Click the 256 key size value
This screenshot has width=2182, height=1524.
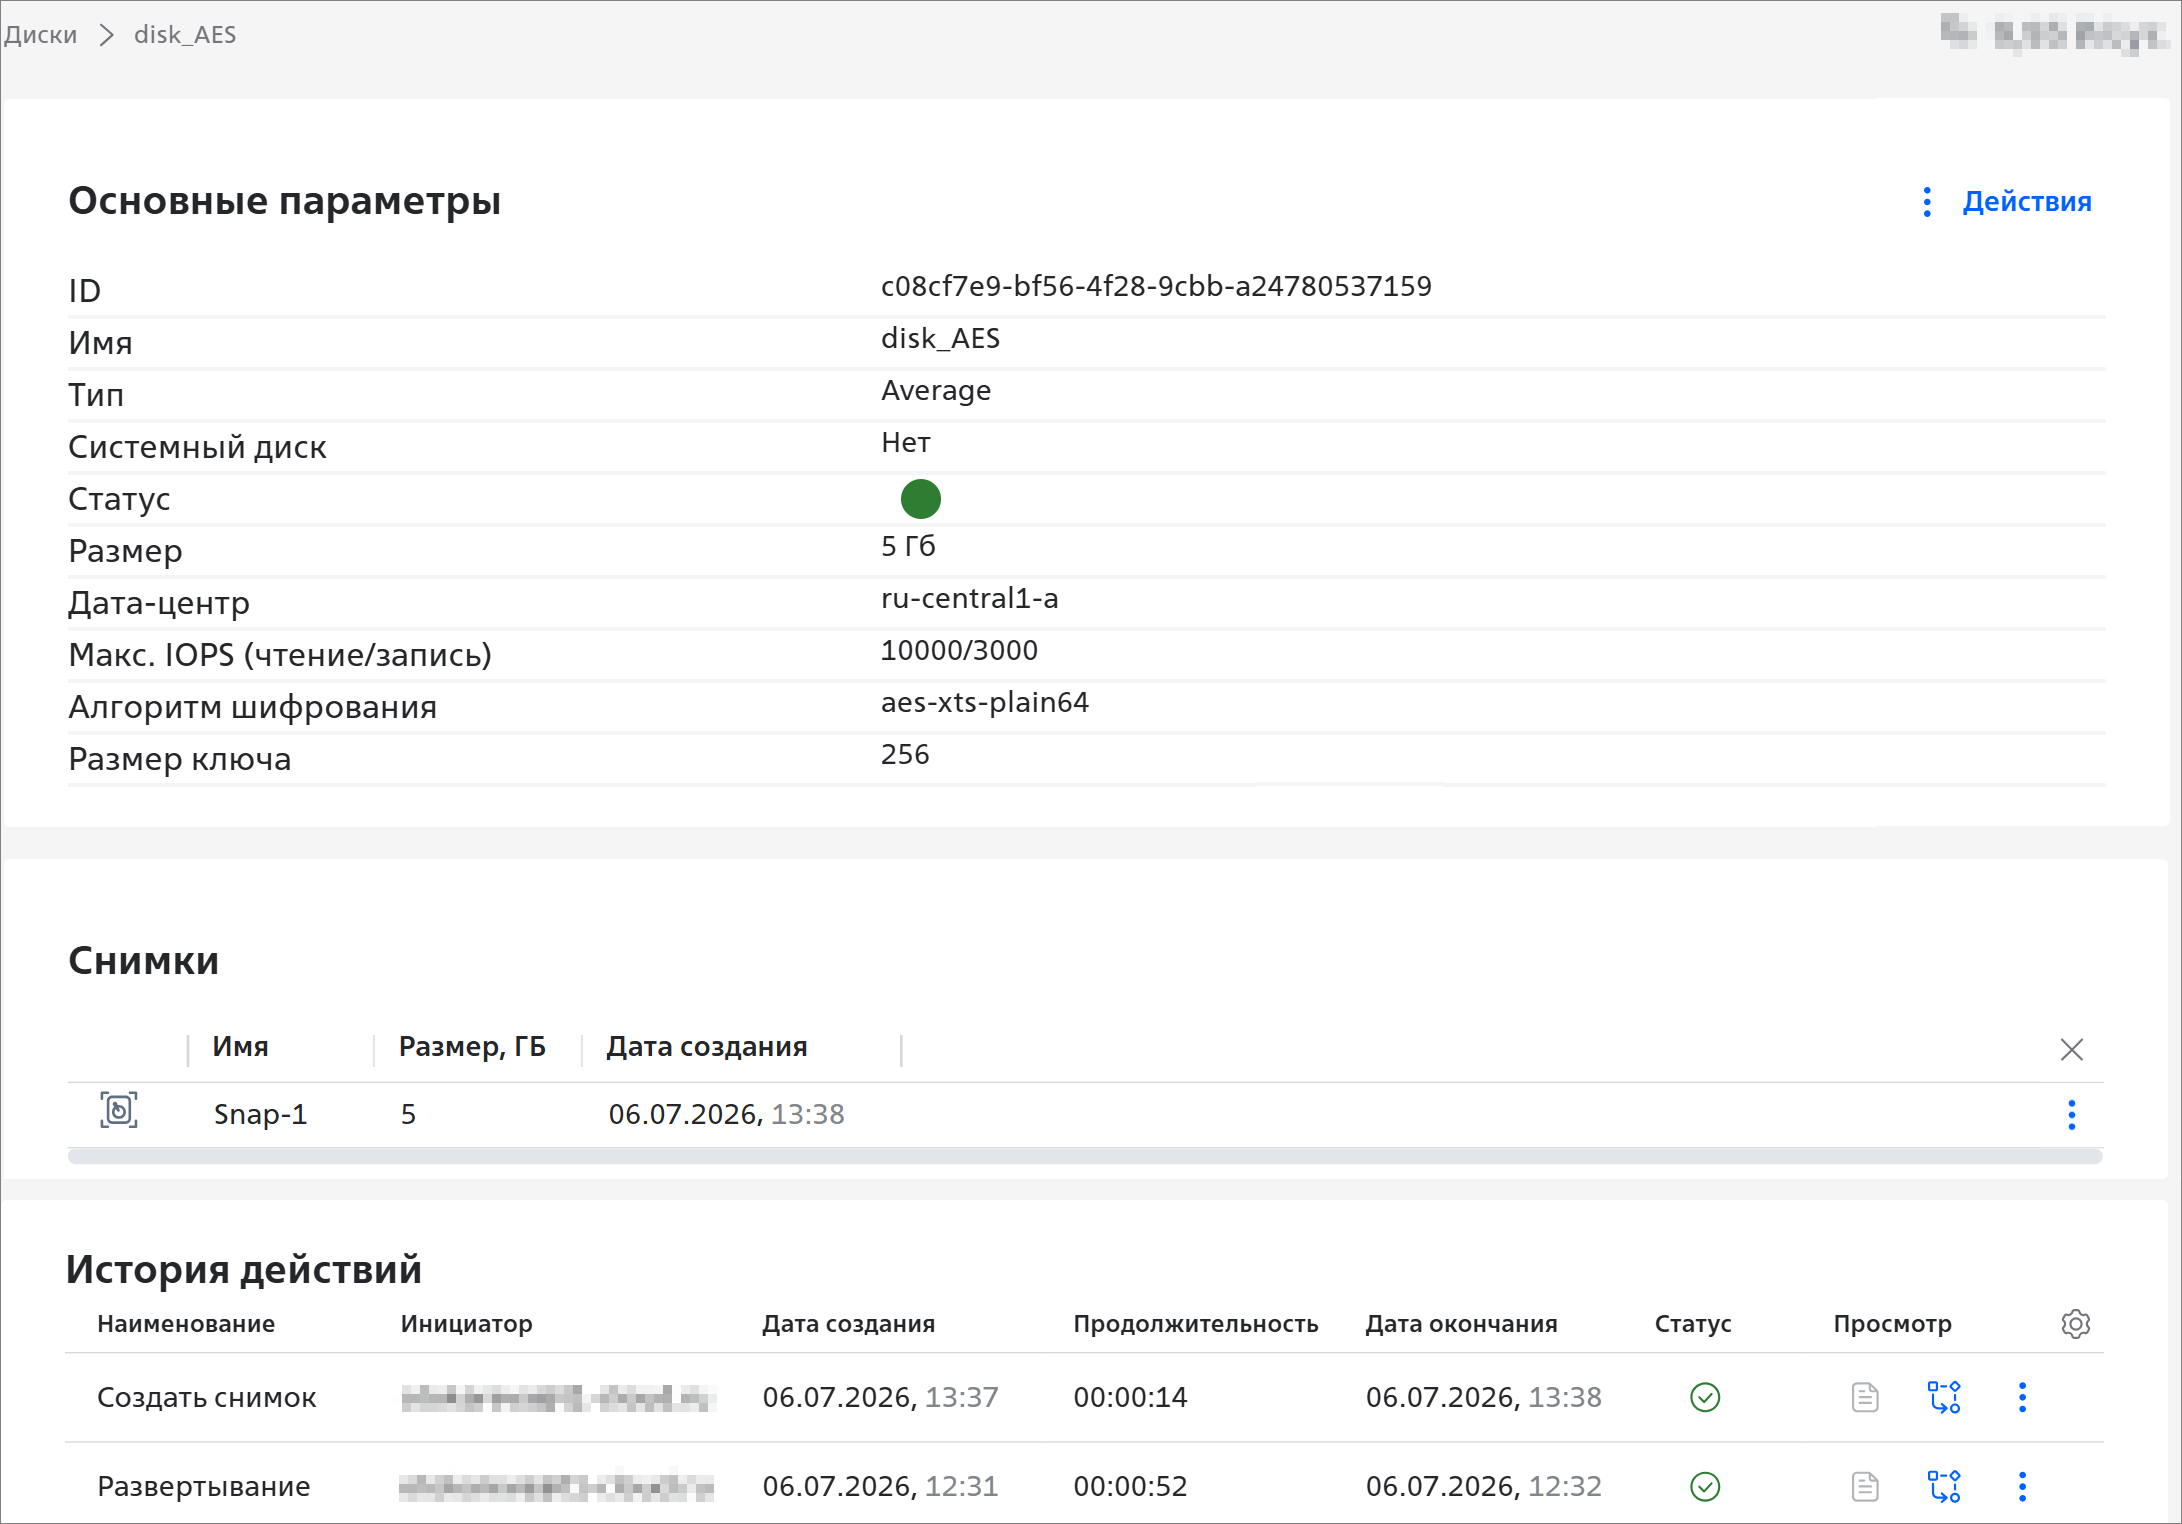[905, 755]
